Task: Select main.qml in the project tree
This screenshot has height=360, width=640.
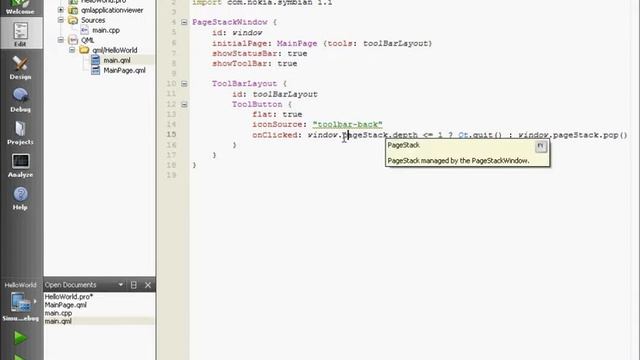Action: (x=117, y=60)
